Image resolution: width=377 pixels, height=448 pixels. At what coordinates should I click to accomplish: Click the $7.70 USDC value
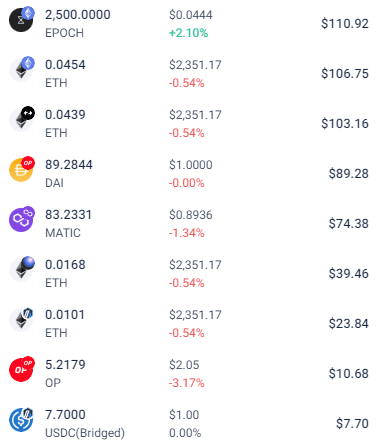(352, 424)
